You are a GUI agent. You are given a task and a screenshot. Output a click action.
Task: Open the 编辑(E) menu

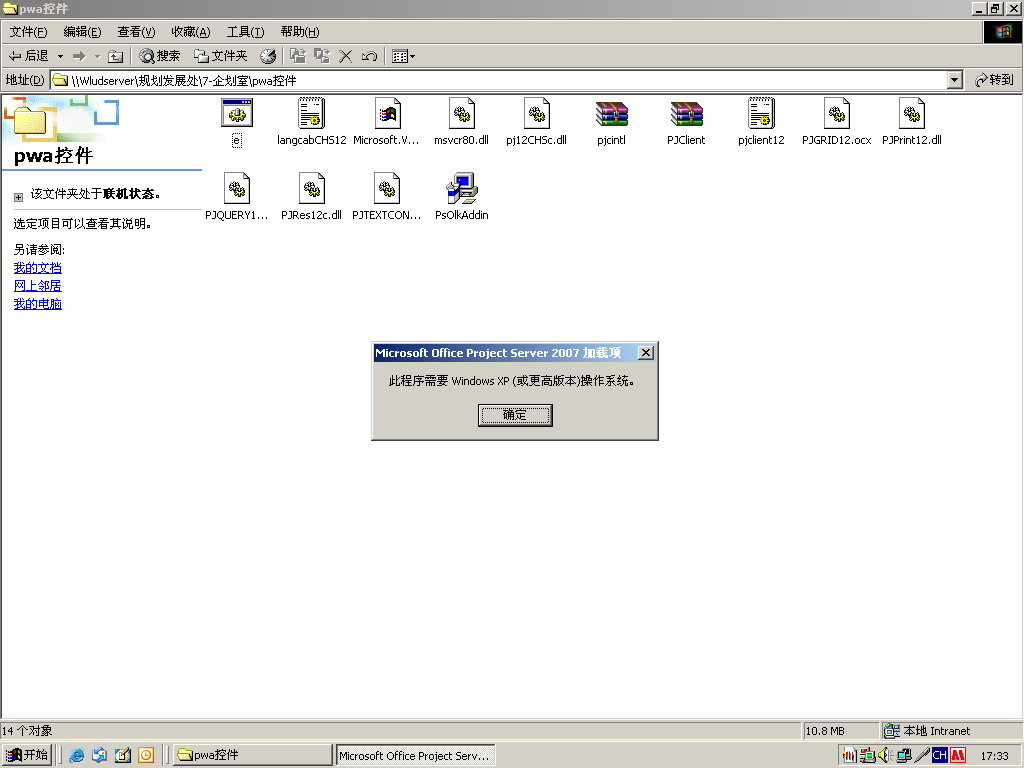tap(82, 32)
